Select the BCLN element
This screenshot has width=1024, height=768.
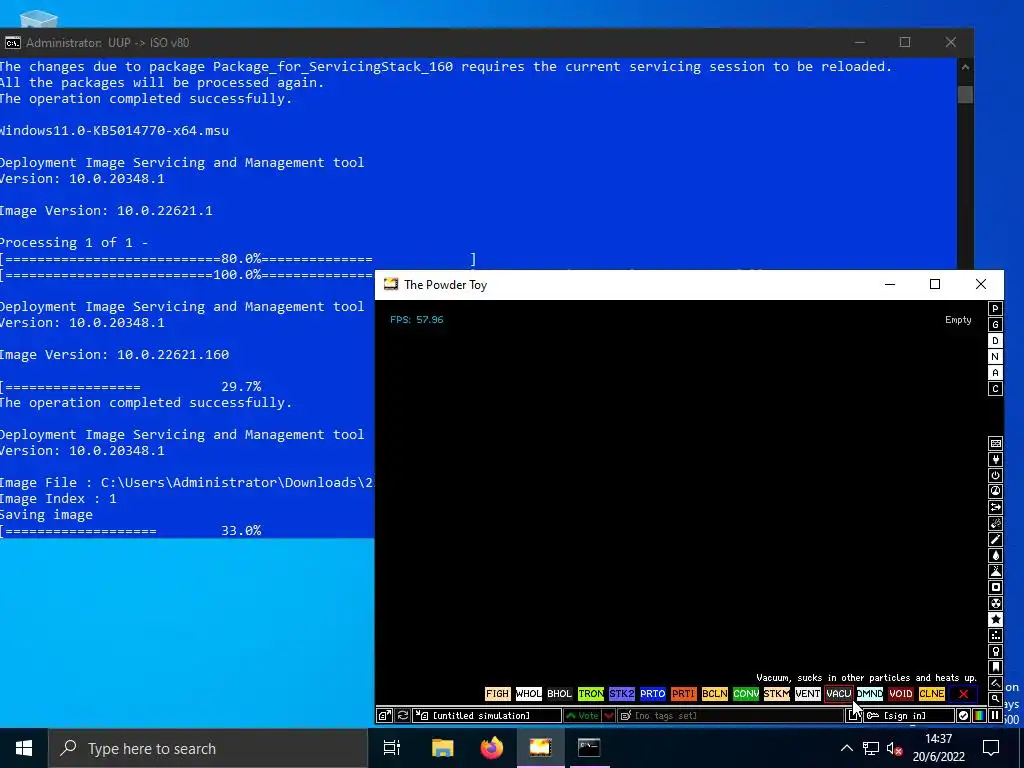click(714, 694)
